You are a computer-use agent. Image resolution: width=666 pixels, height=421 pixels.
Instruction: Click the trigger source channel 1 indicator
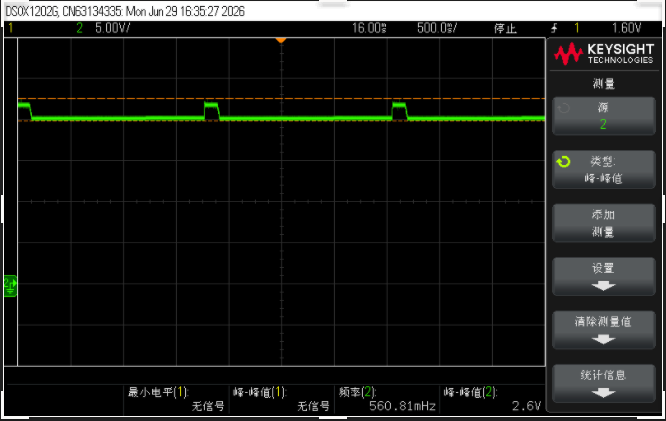coord(576,28)
